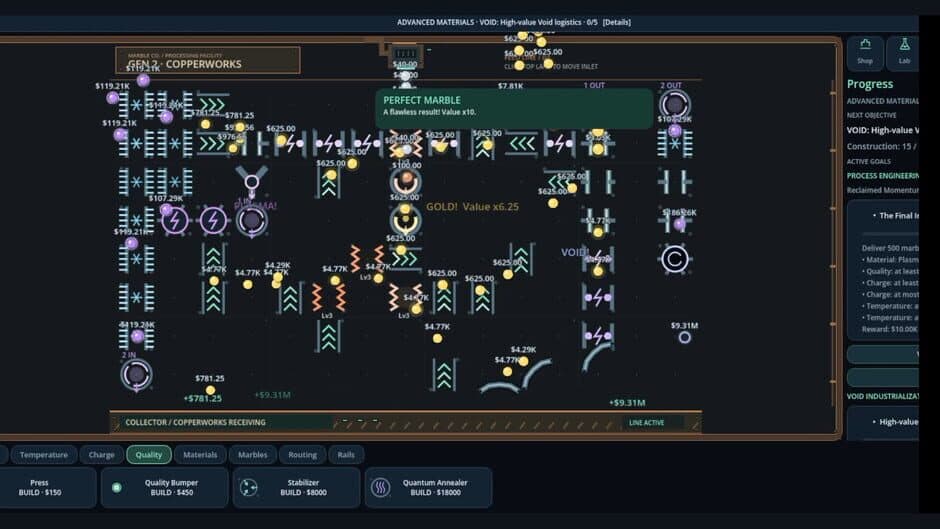
Task: Select the 2 OUT portal machine
Action: click(x=675, y=105)
